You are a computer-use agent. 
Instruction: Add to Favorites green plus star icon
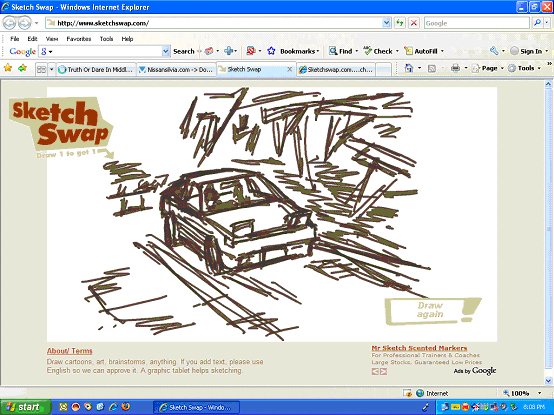click(x=22, y=68)
